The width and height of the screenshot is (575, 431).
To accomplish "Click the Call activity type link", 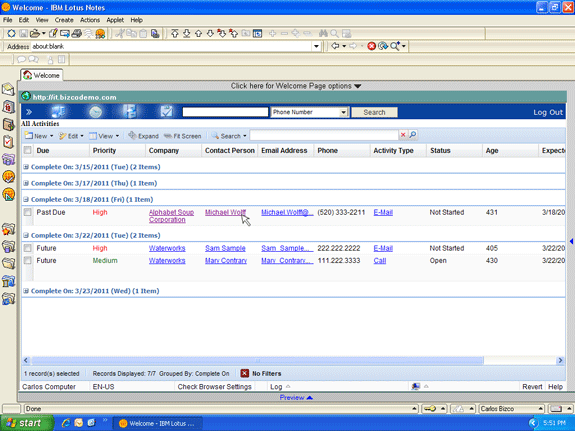I will click(x=380, y=260).
